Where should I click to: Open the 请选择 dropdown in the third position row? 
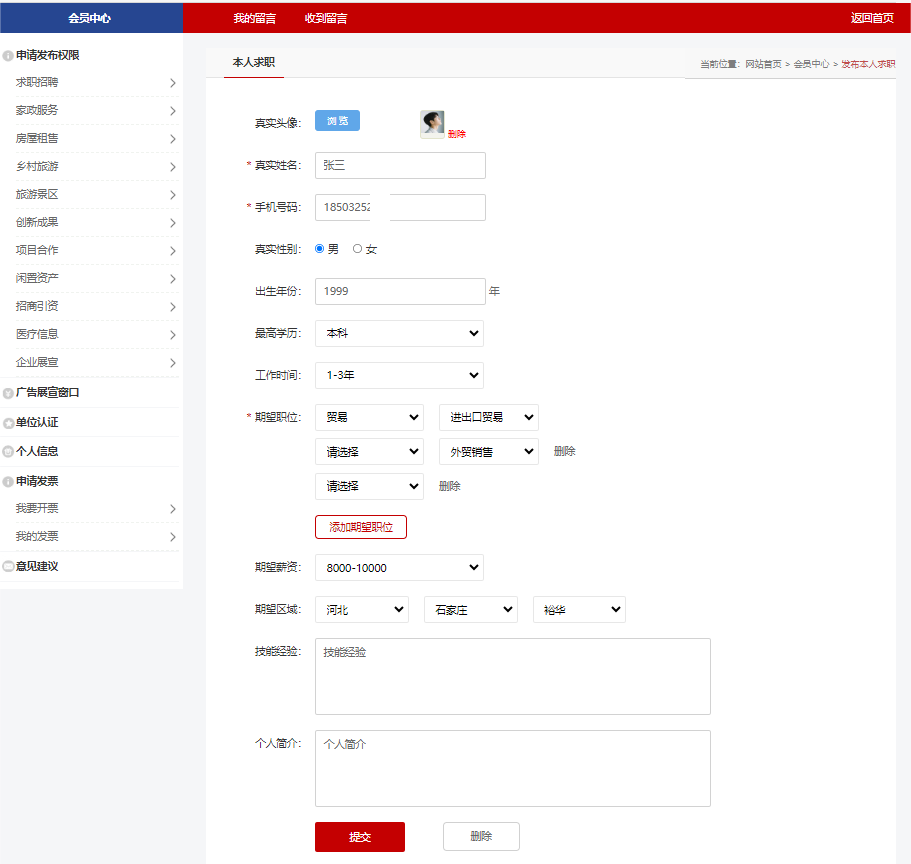(x=369, y=486)
